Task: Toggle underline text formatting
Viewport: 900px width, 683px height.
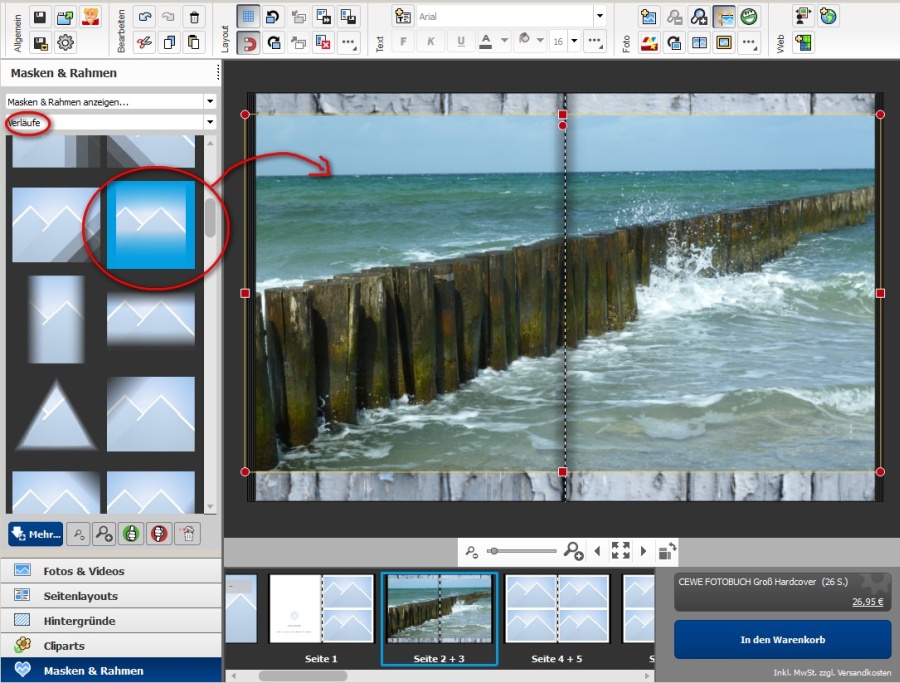Action: [460, 42]
